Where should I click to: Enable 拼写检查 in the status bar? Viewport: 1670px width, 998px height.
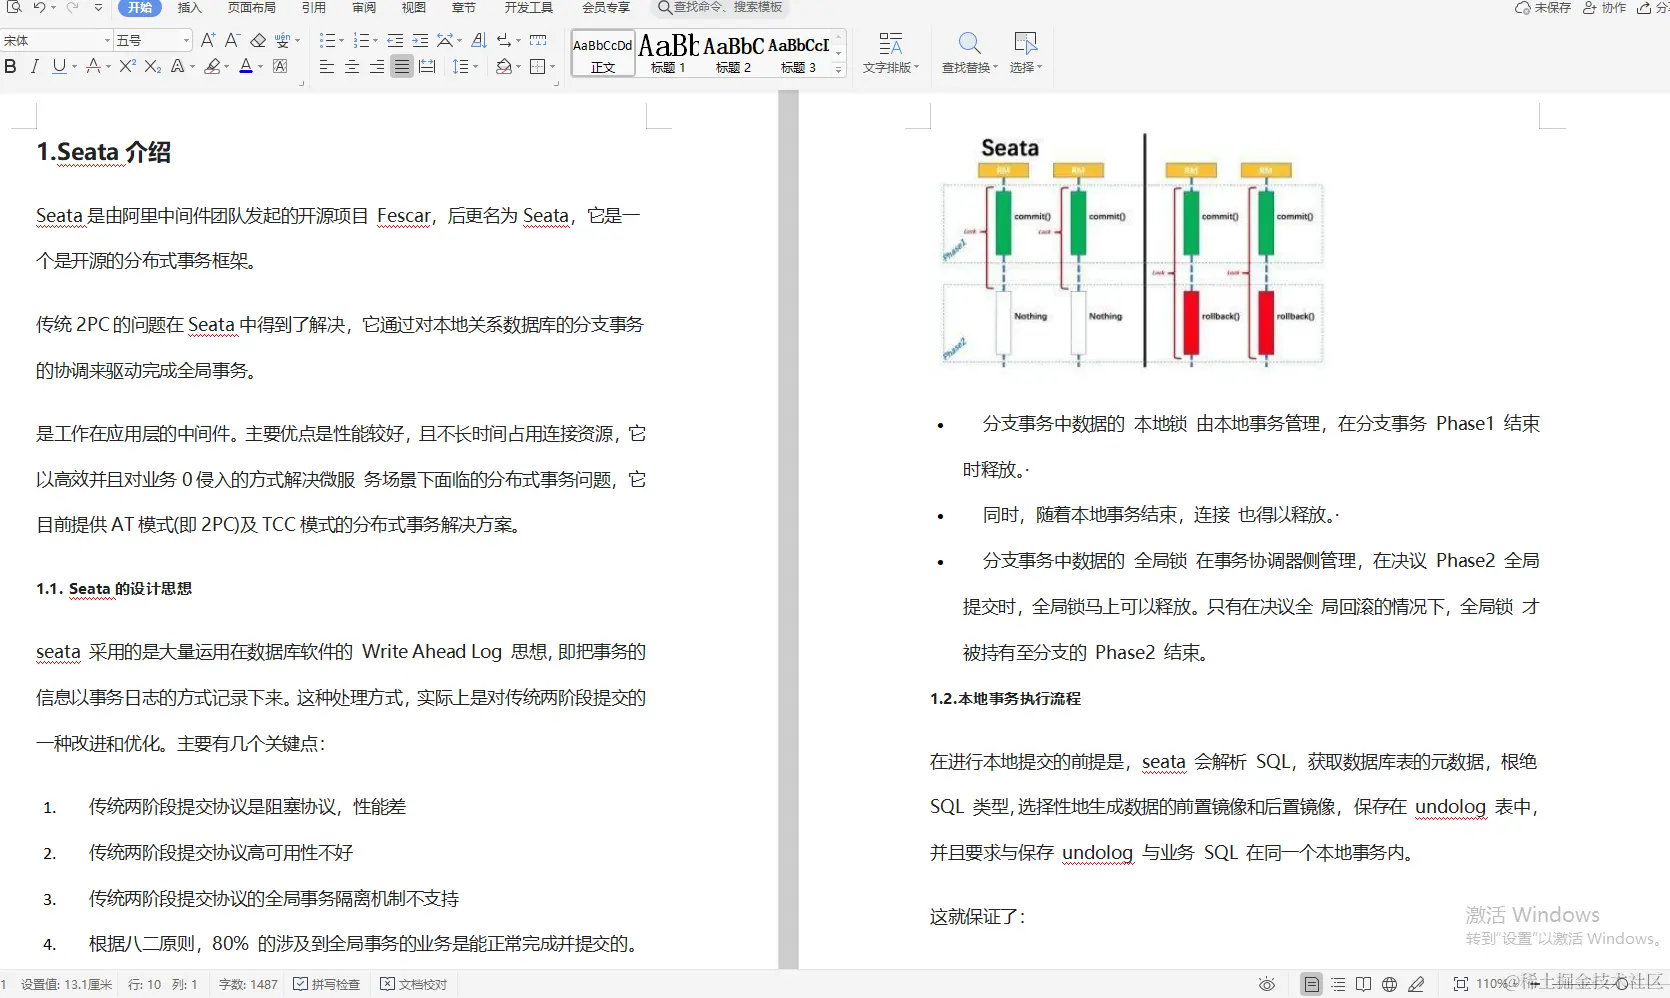pos(326,984)
